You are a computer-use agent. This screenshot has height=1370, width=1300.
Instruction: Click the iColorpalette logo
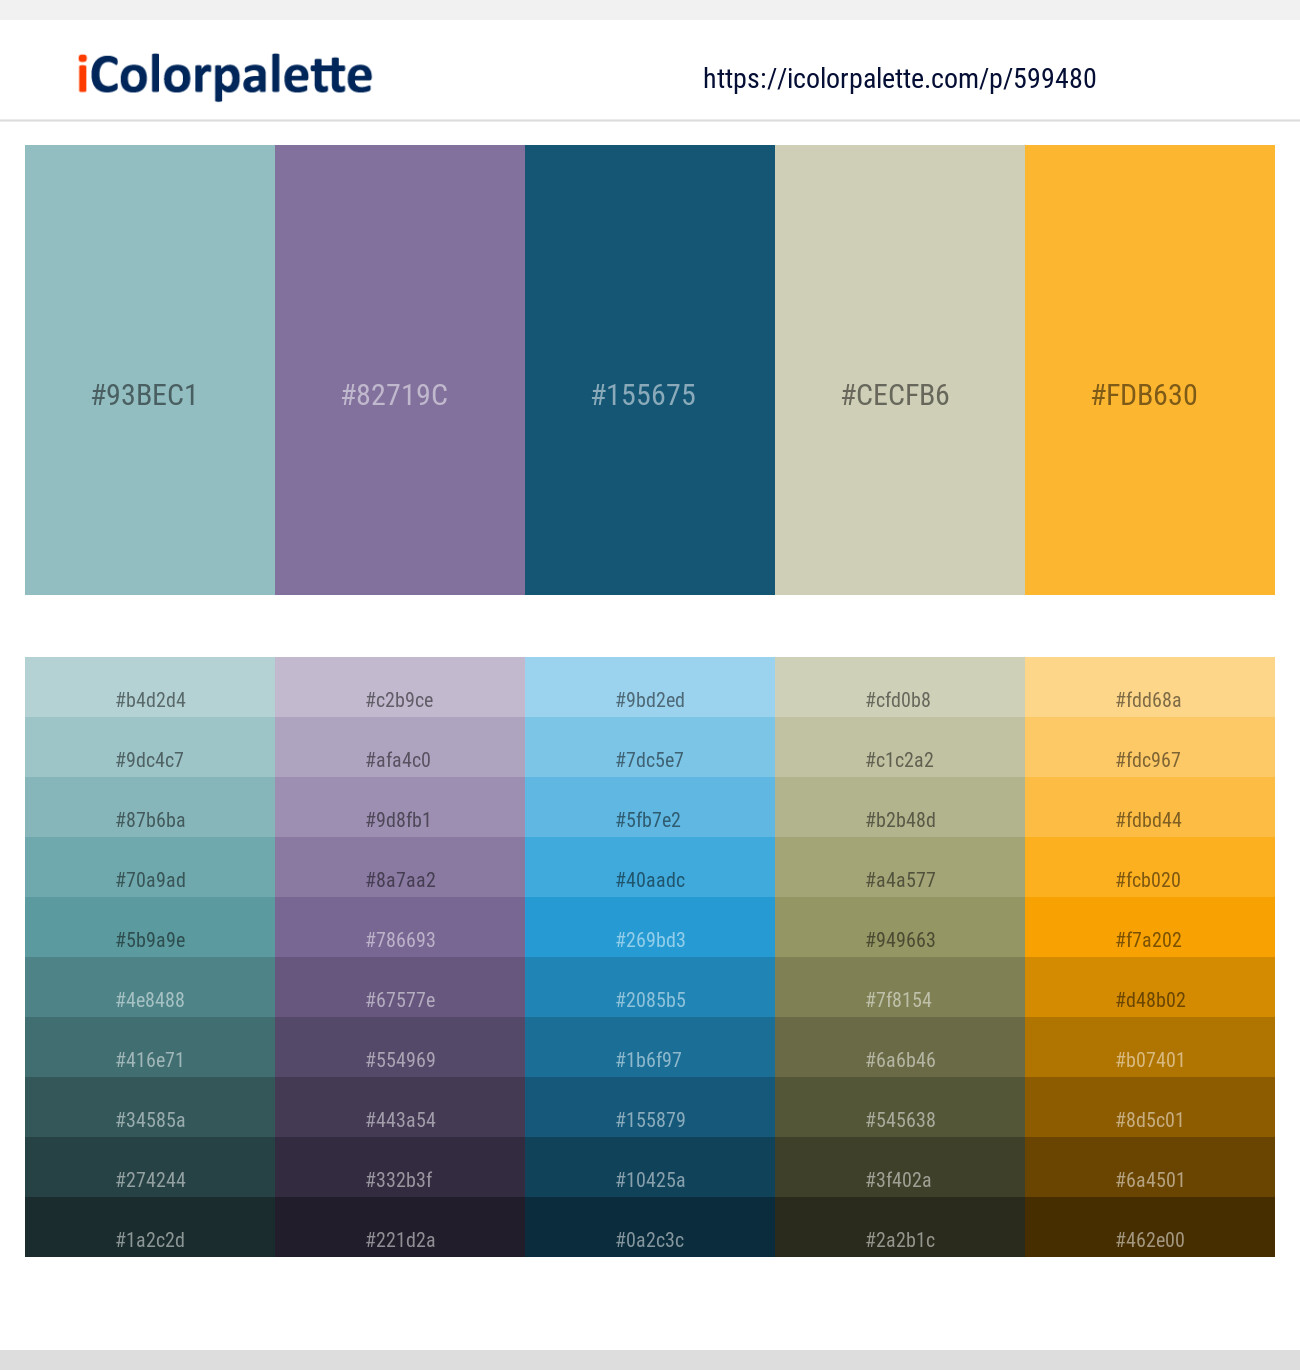(225, 76)
